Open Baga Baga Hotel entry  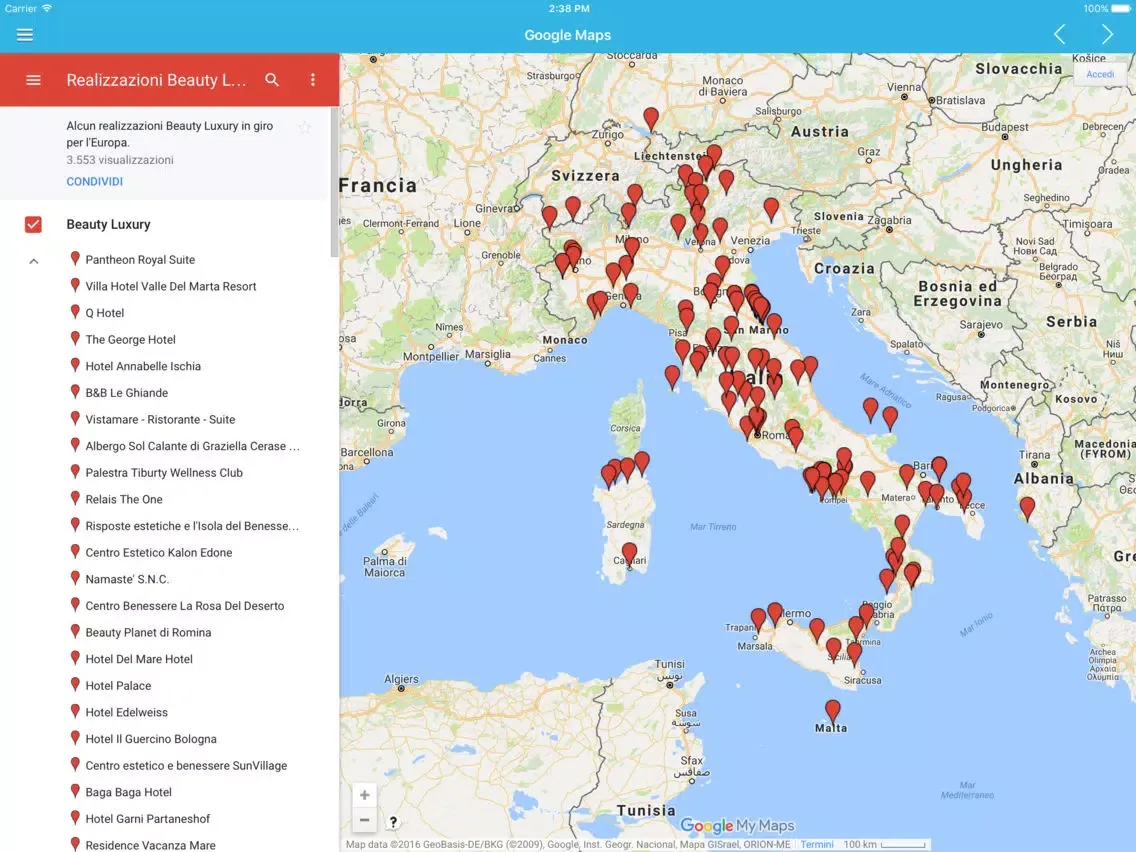(128, 792)
